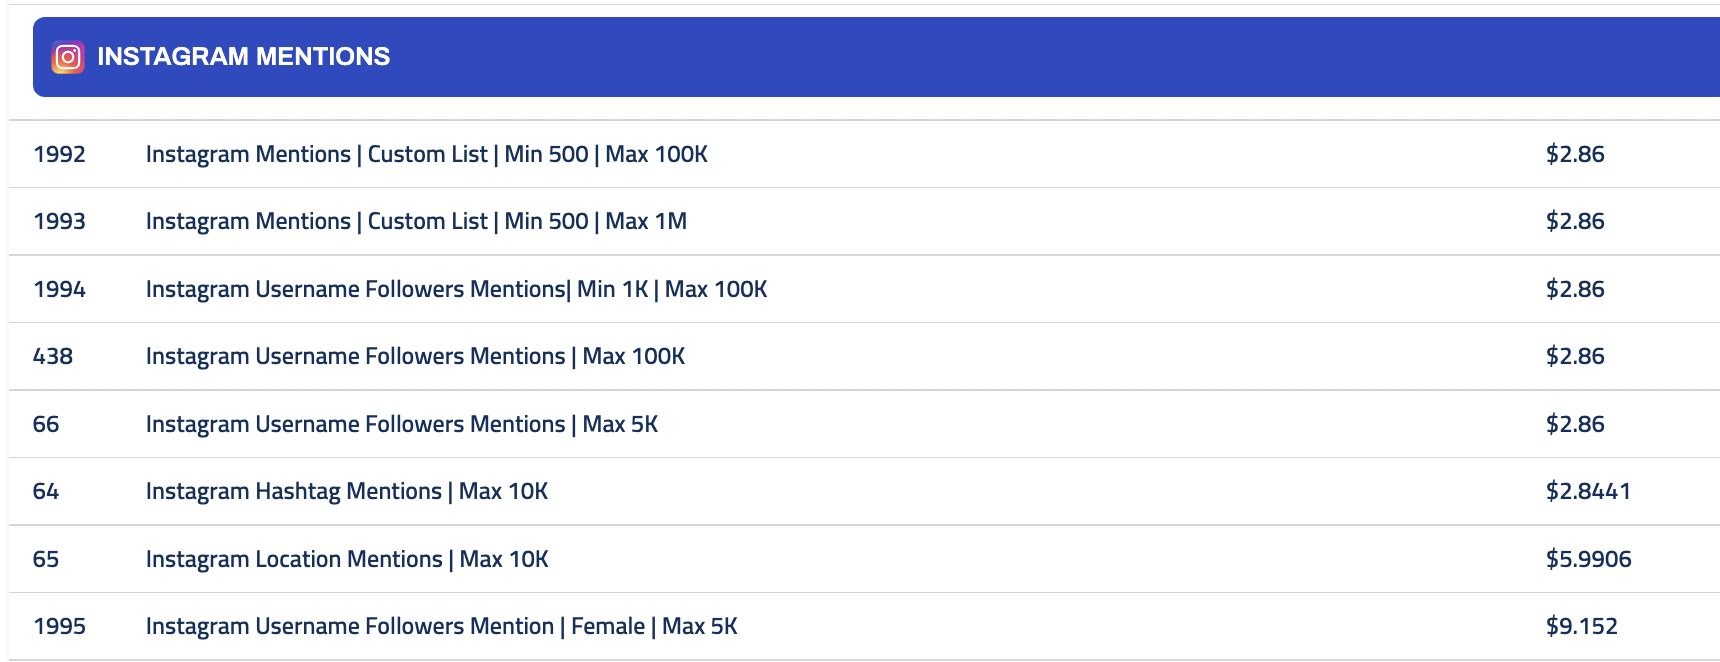Open Username Followers Mentions Max 5K service

pyautogui.click(x=401, y=424)
